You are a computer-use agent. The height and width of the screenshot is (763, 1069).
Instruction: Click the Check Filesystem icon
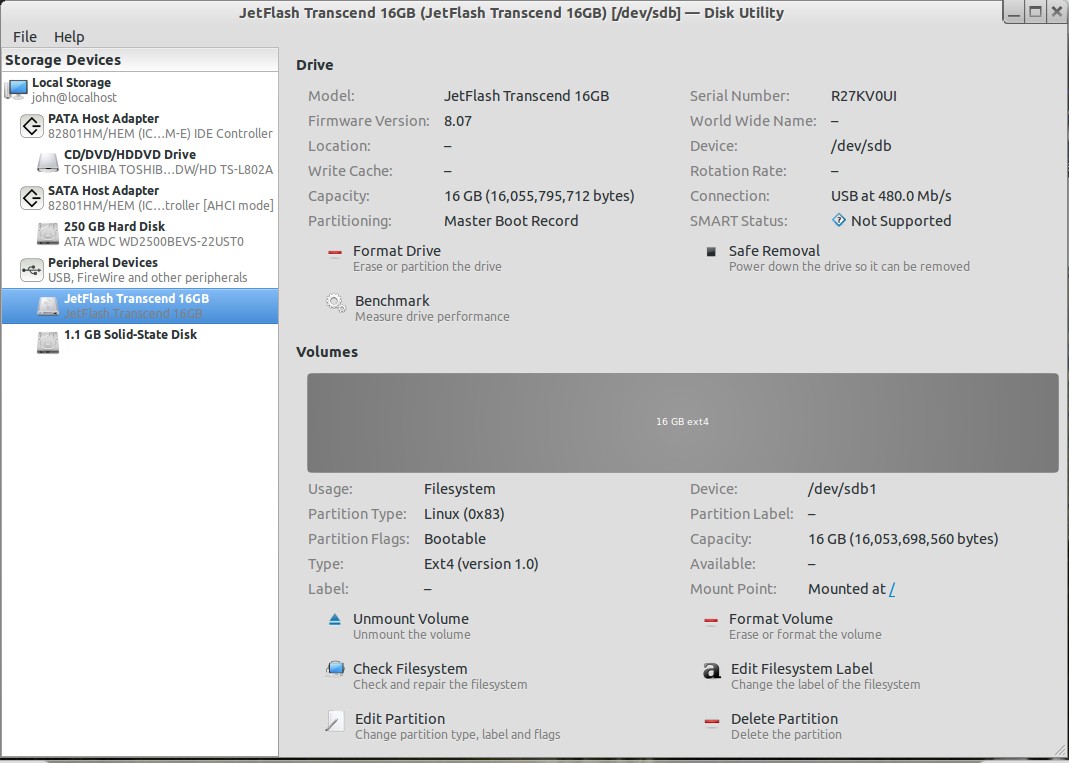pyautogui.click(x=335, y=670)
